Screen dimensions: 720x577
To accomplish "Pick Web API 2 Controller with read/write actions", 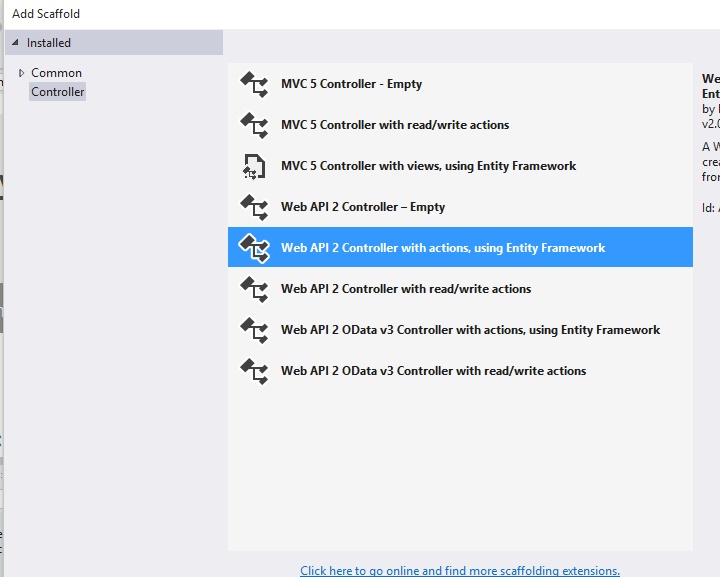I will pos(460,289).
